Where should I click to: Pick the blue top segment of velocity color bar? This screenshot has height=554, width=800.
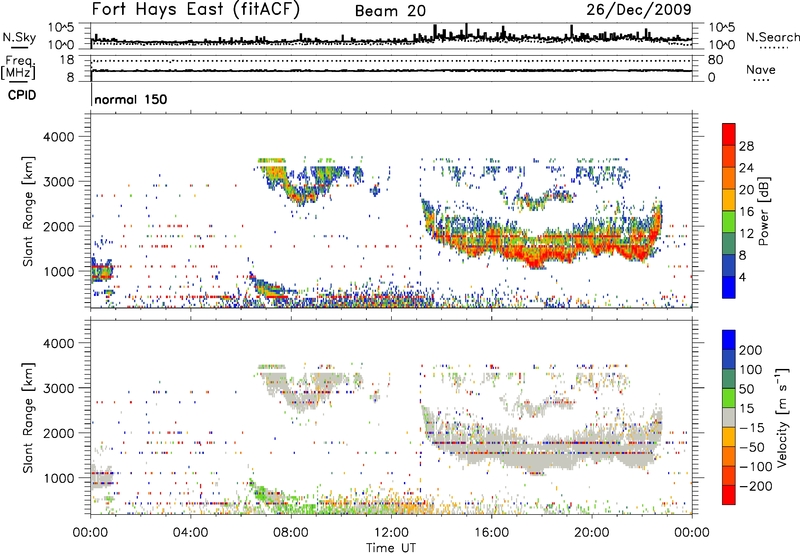729,340
